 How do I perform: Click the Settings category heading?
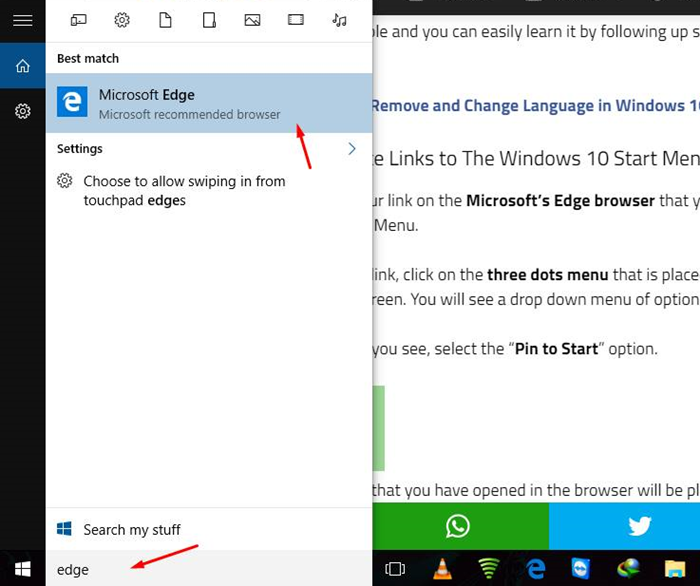point(79,149)
